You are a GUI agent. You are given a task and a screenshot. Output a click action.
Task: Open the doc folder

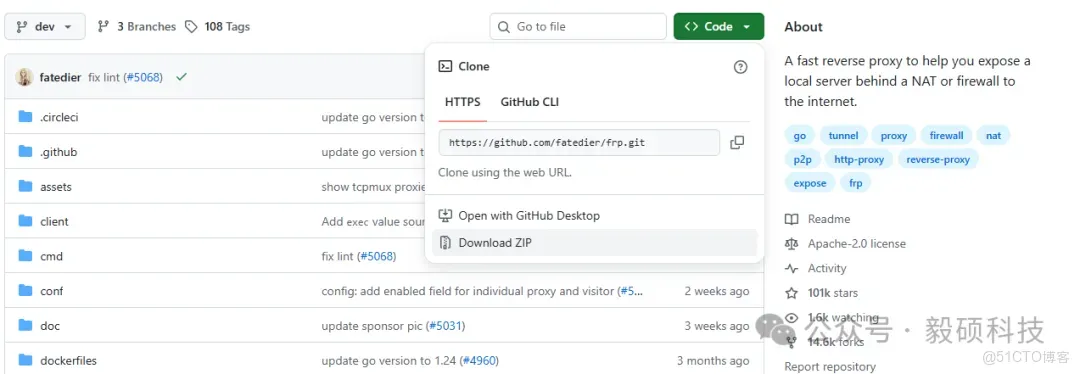50,326
